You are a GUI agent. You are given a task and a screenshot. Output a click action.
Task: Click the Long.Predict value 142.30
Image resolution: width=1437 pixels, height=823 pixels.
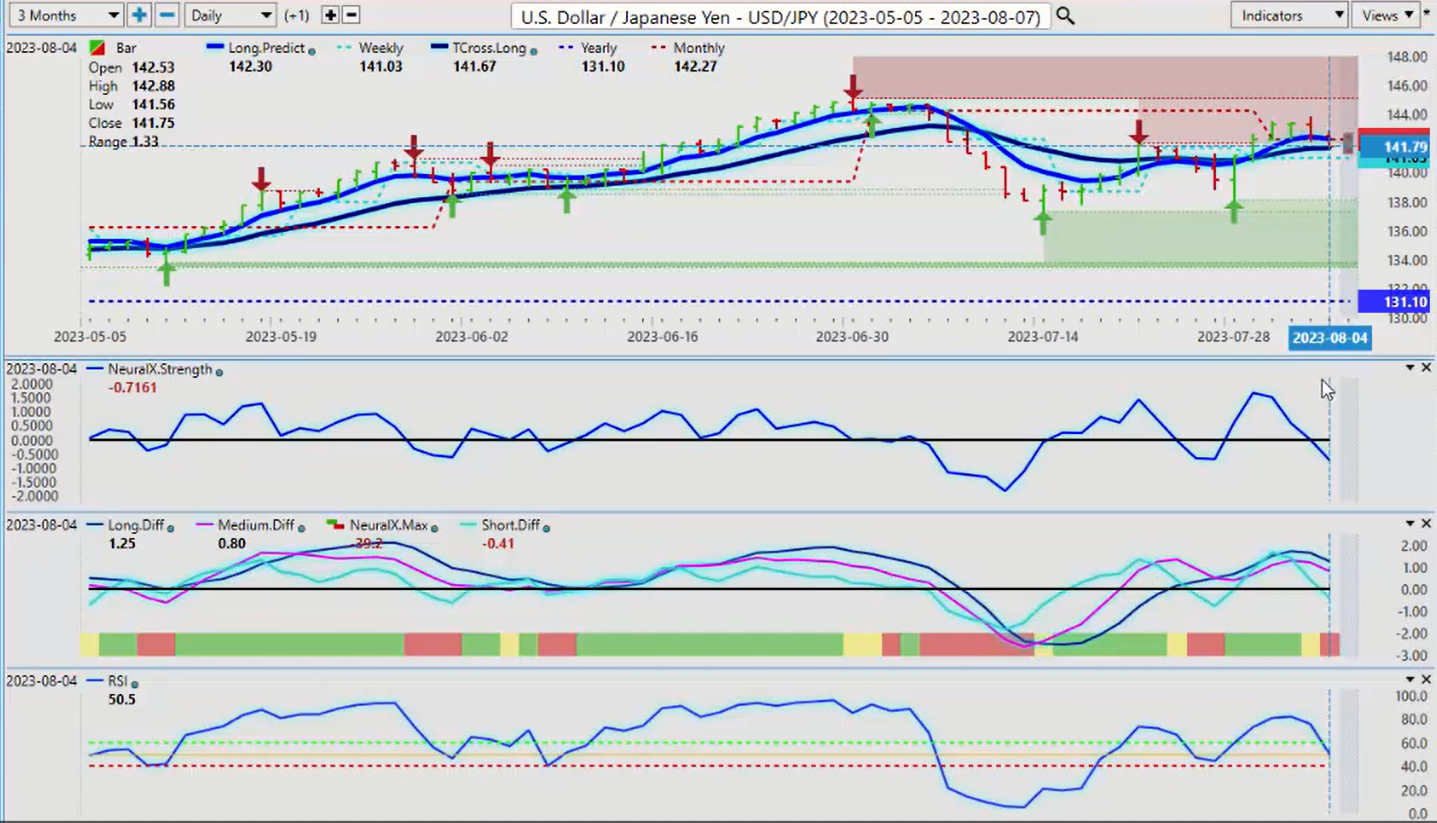coord(252,66)
